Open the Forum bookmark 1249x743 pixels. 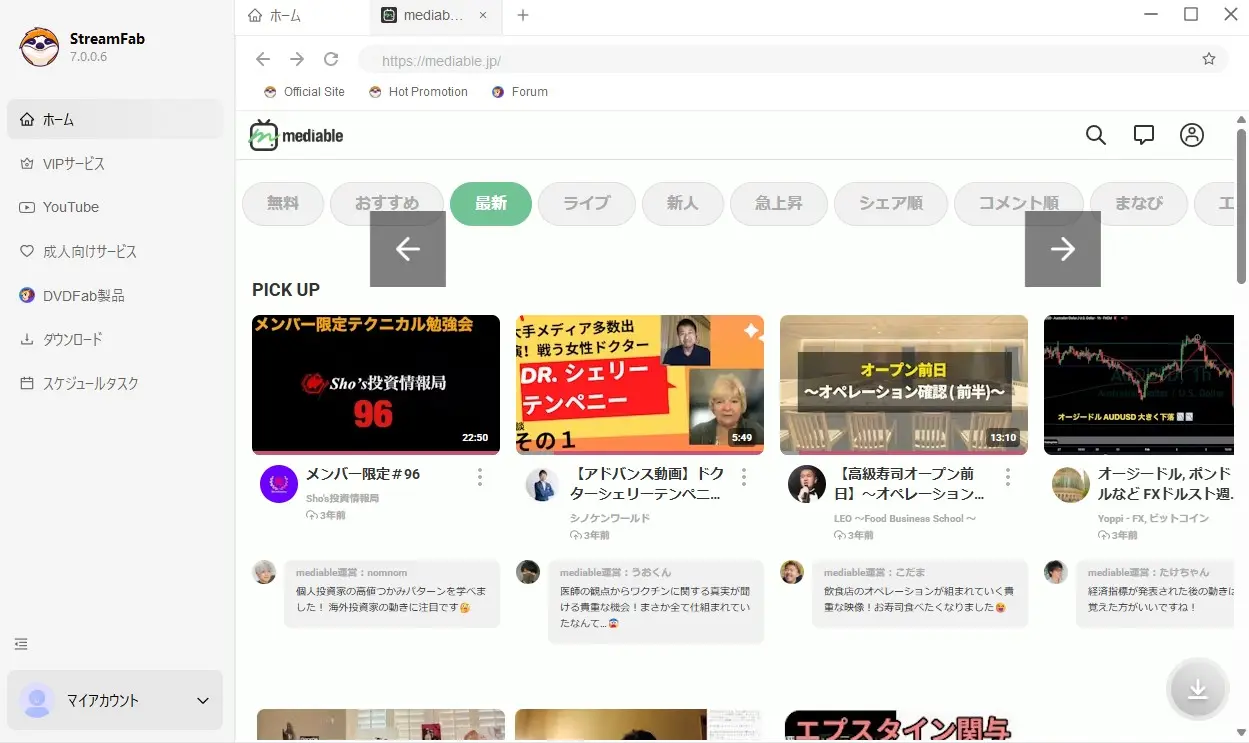[x=520, y=91]
